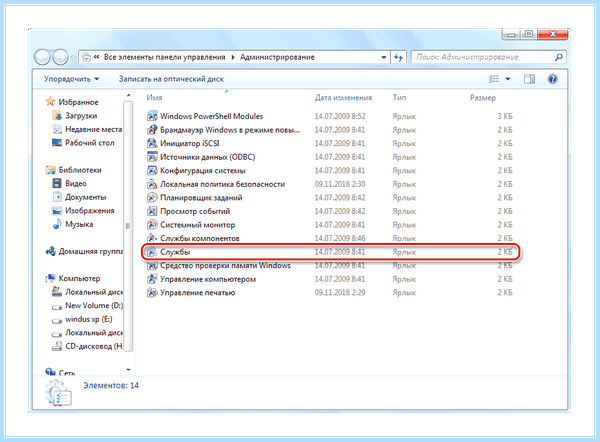This screenshot has height=442, width=600.
Task: Select the Службы shortcut icon
Action: 152,252
